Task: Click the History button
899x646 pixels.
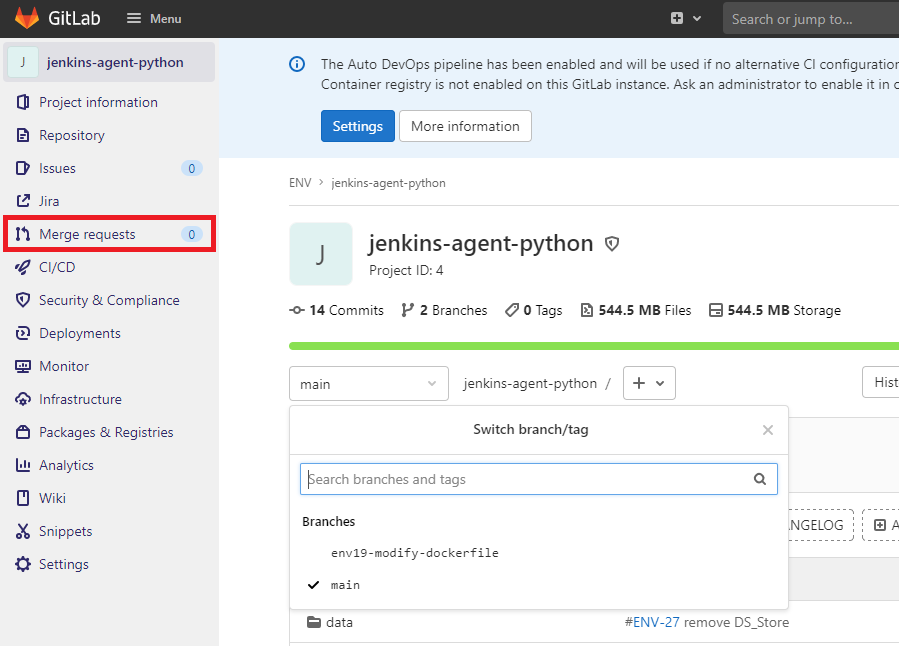Action: pos(881,382)
